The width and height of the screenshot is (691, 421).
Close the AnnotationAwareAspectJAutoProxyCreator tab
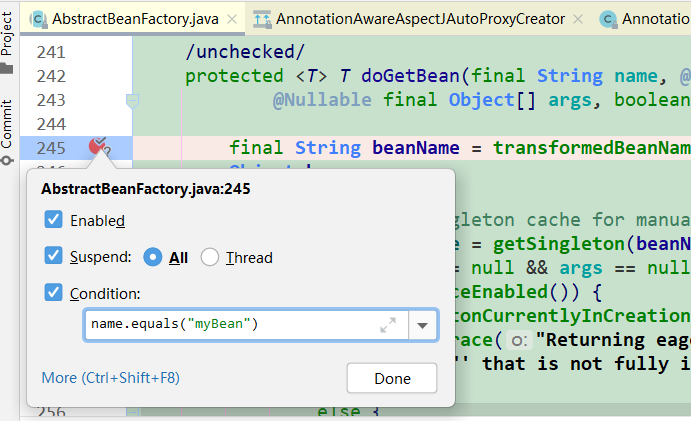[x=578, y=19]
